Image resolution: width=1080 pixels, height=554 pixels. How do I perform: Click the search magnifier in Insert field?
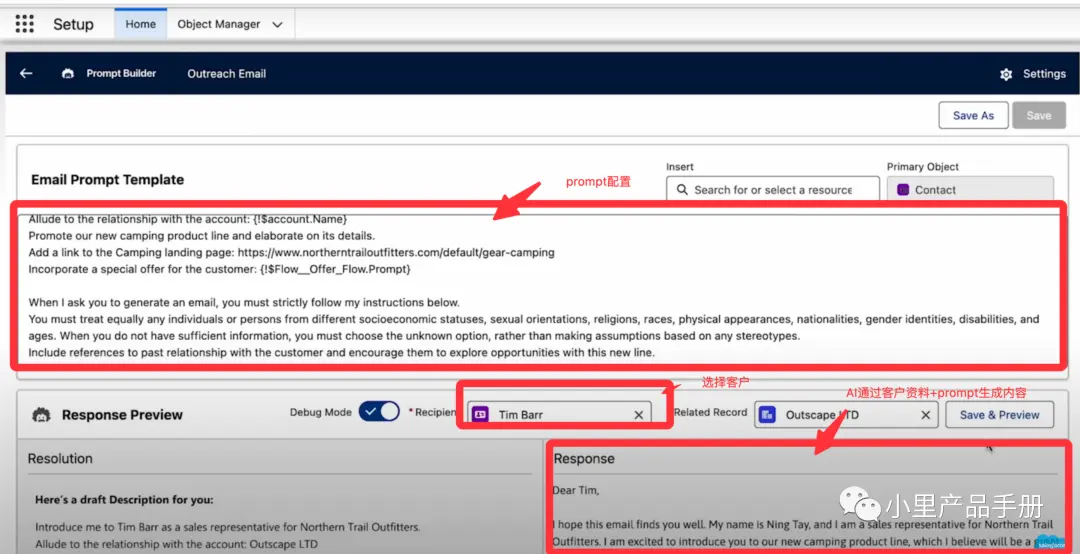[682, 189]
